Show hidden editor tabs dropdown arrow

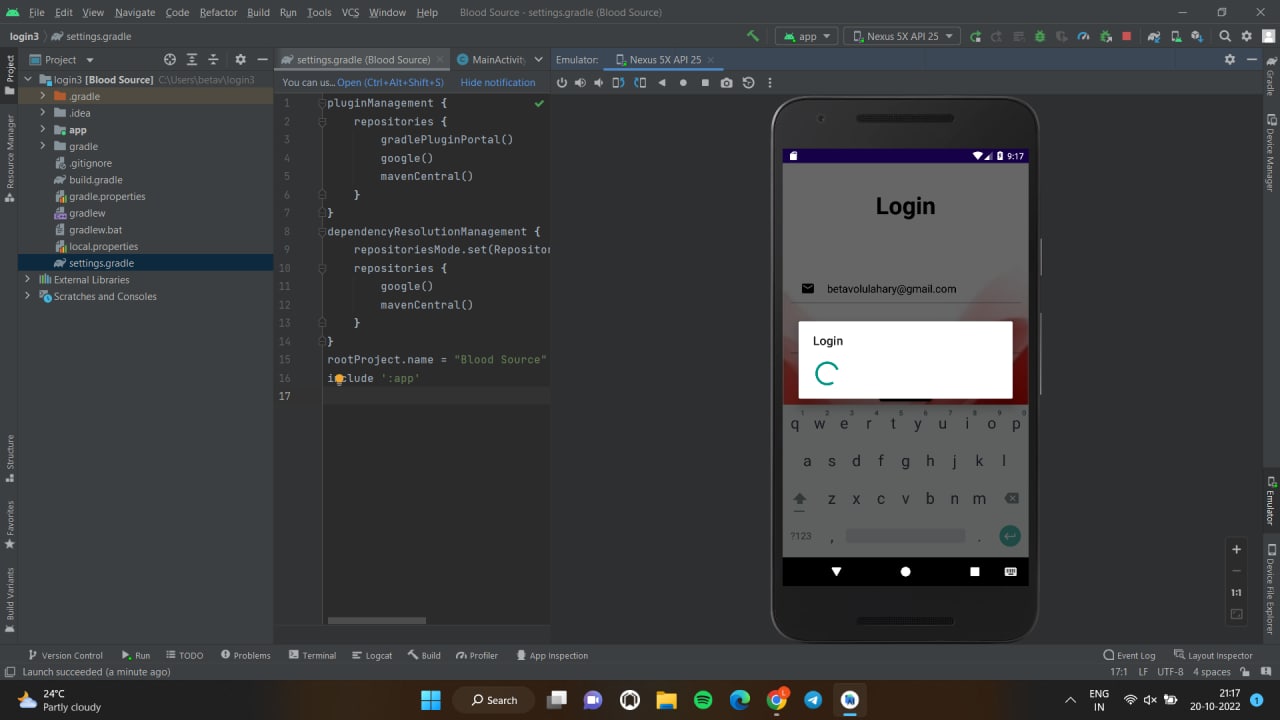pyautogui.click(x=539, y=60)
